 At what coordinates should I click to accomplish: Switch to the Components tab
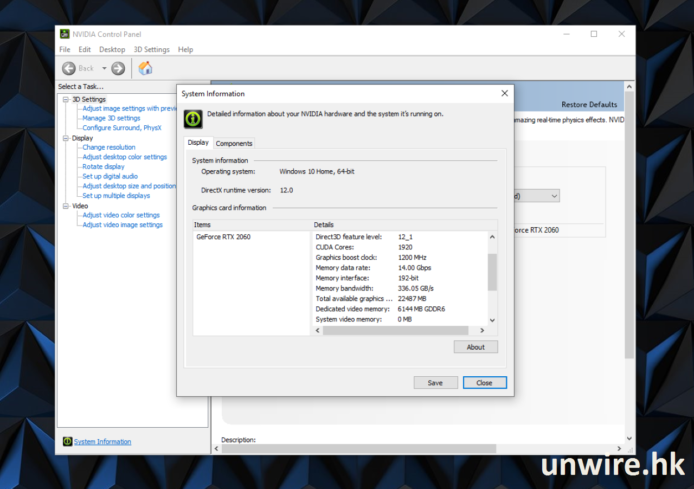click(x=234, y=143)
